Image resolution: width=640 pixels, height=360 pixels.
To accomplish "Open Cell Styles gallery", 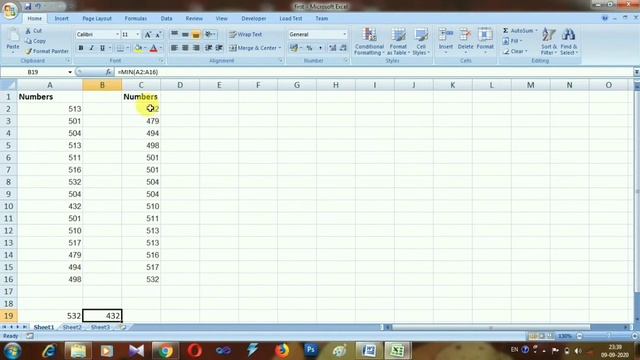I will point(421,41).
